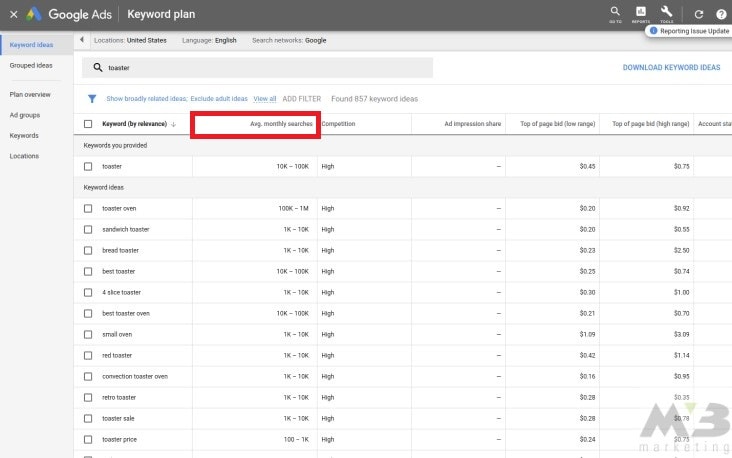Check the box for bread toaster
Viewport: 732px width, 458px height.
click(x=88, y=250)
